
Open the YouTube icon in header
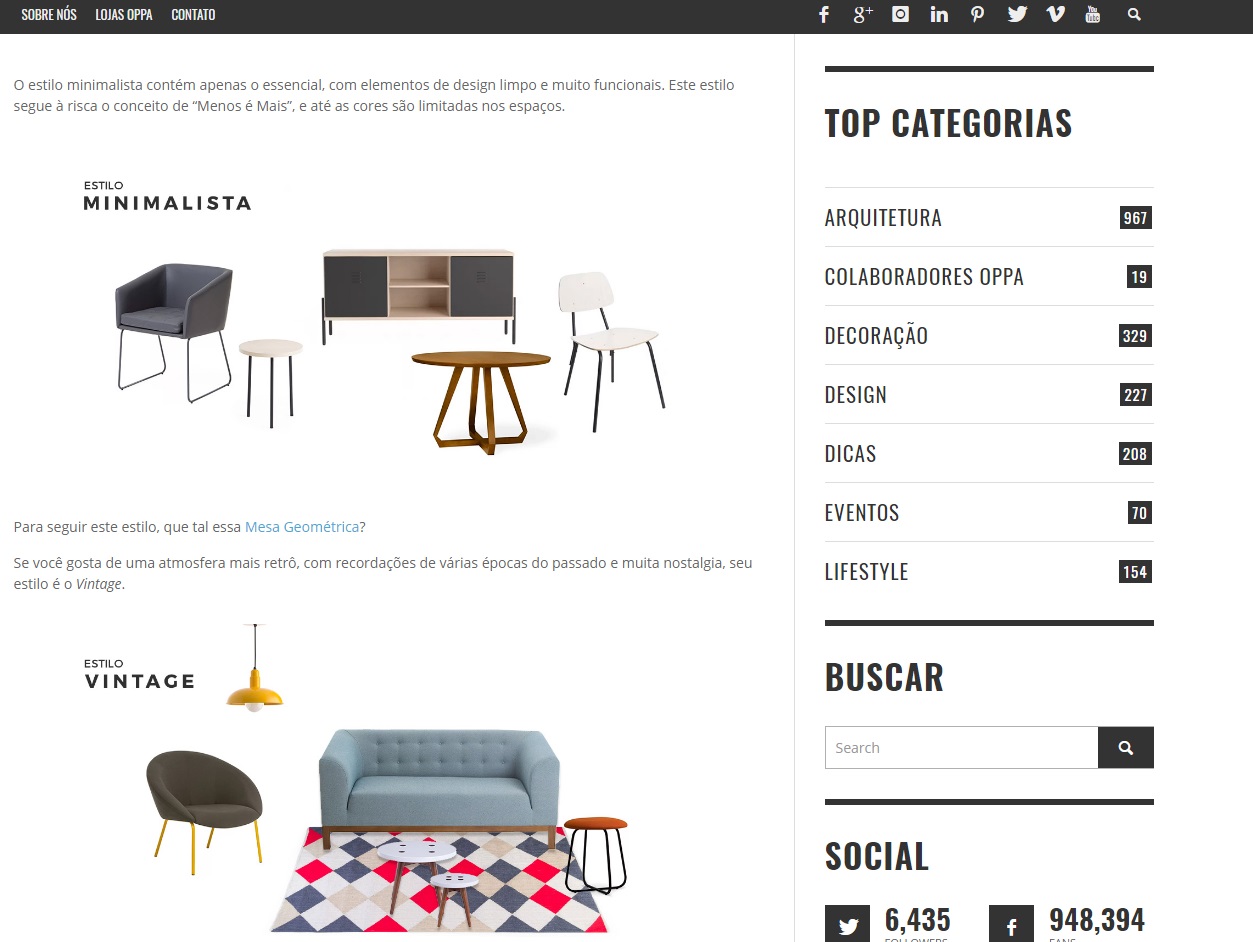[x=1092, y=14]
